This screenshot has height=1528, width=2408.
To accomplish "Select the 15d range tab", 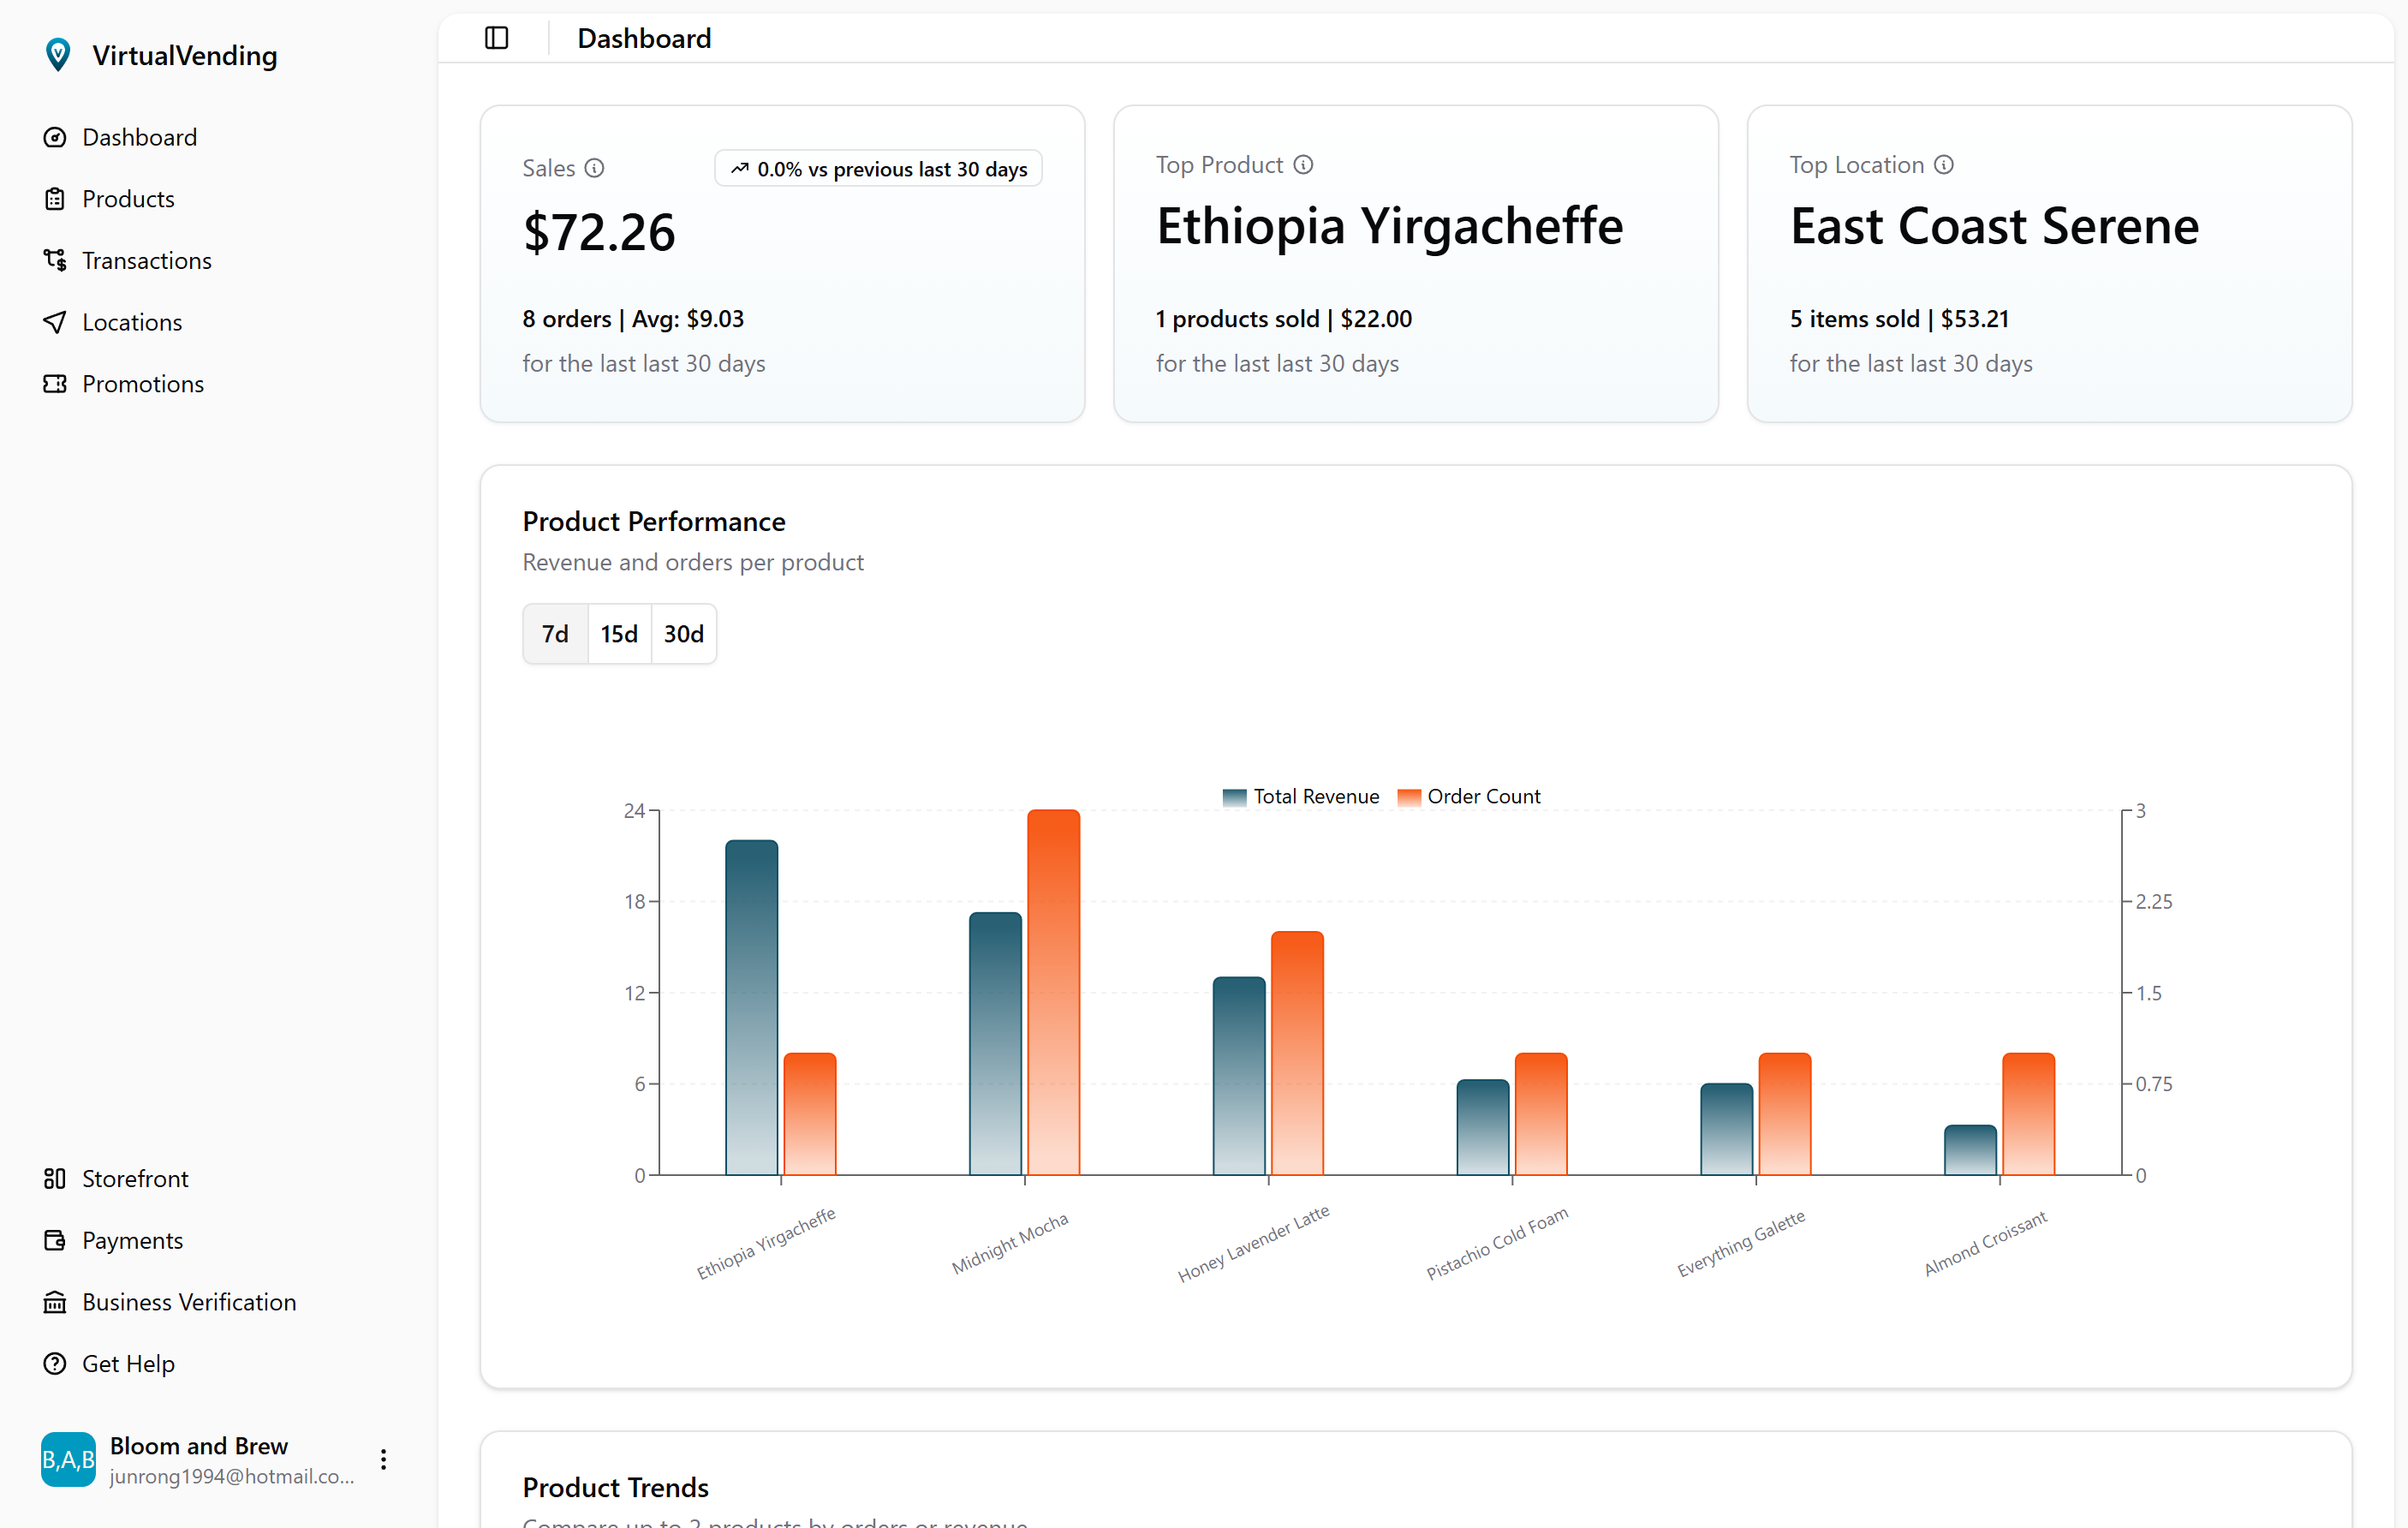I will click(619, 634).
